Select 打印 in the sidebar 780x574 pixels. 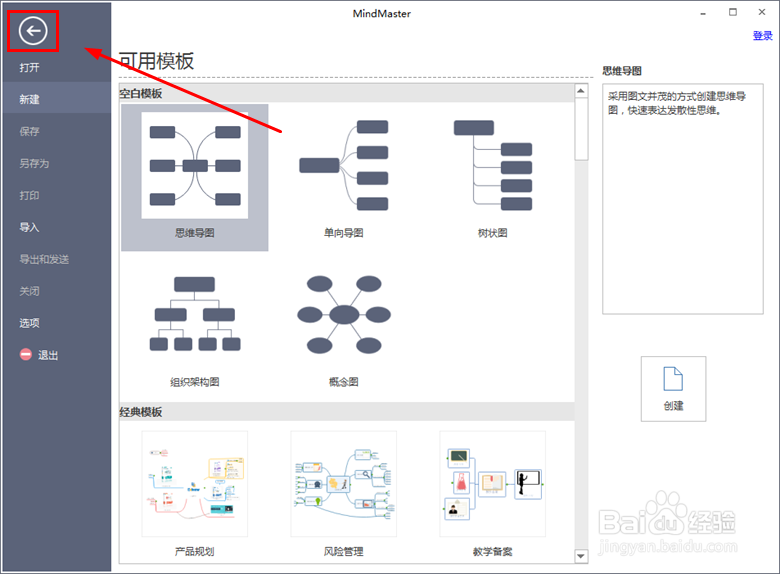pos(29,195)
